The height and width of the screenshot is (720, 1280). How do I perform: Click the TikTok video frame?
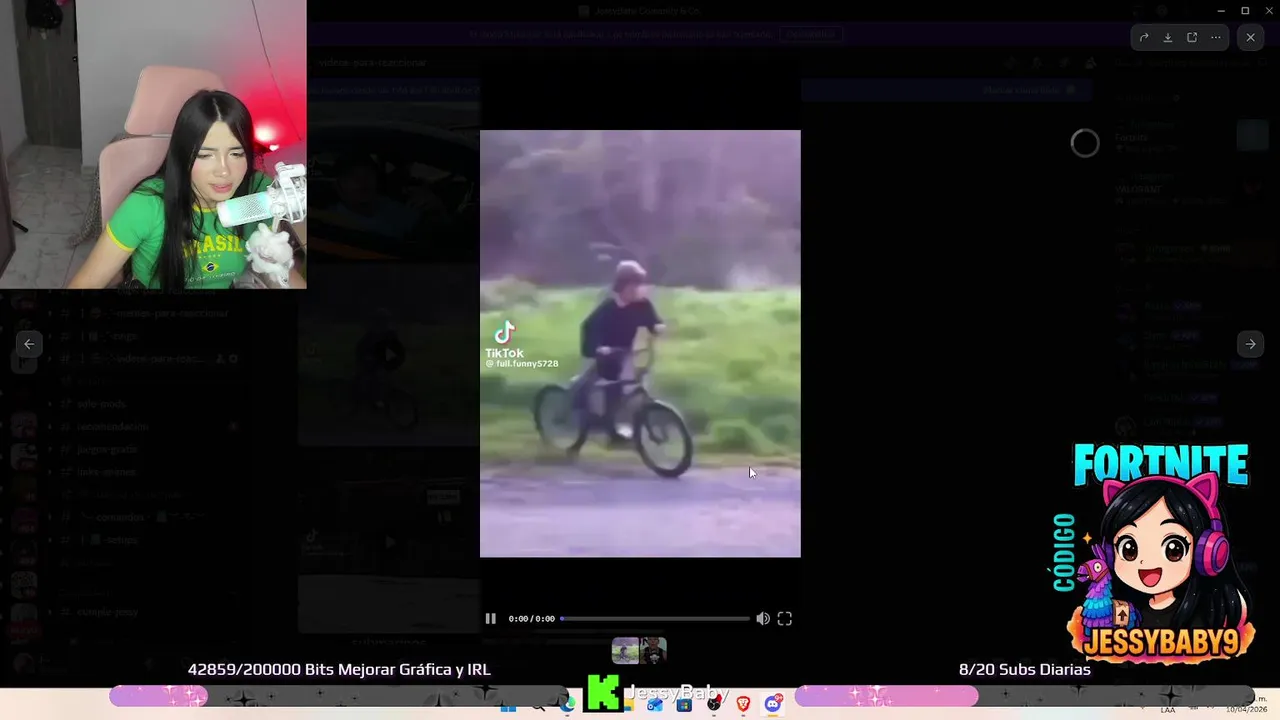(640, 343)
